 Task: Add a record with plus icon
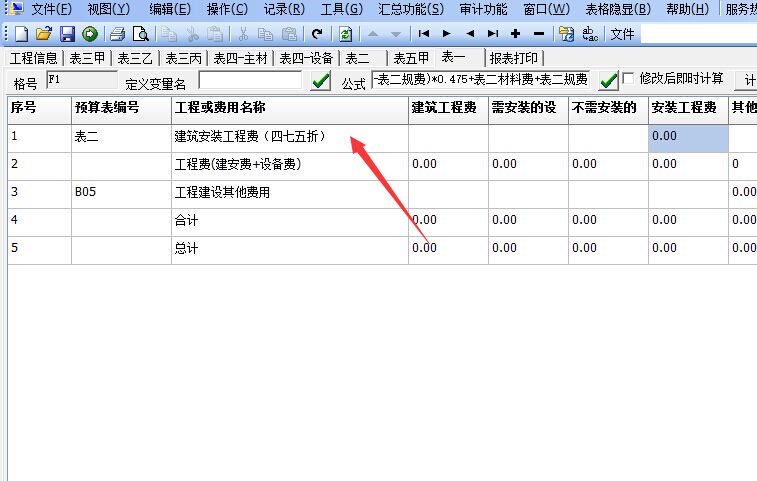tap(516, 33)
